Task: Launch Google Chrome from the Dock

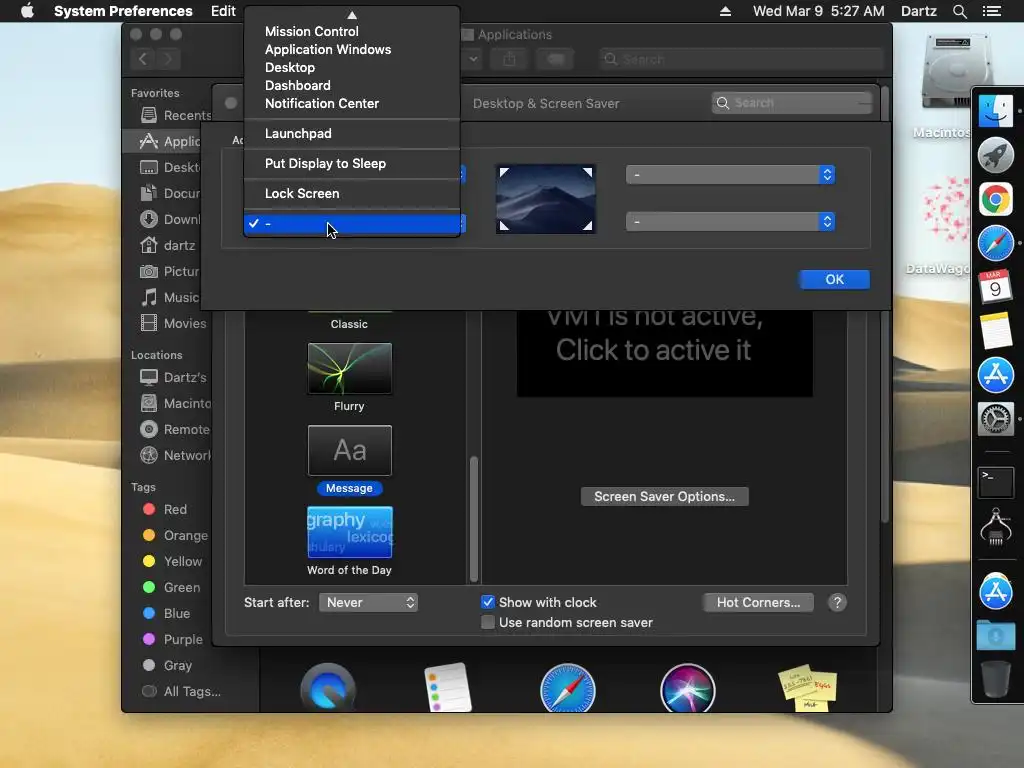Action: (x=995, y=199)
